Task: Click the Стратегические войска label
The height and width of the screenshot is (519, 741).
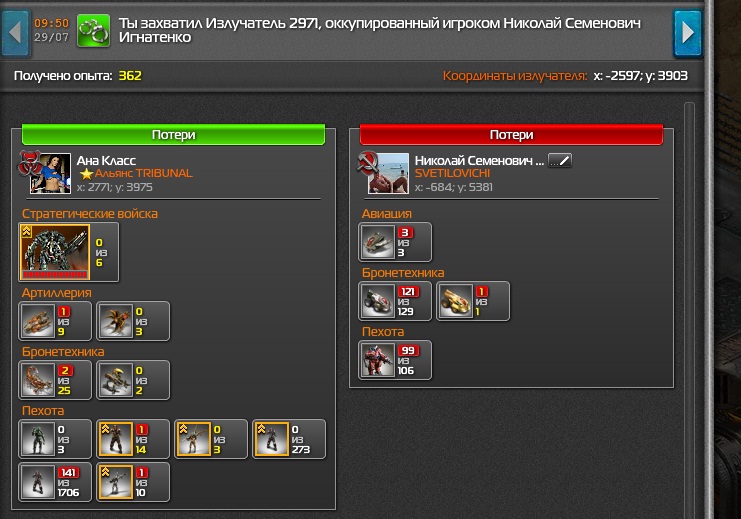Action: [90, 214]
